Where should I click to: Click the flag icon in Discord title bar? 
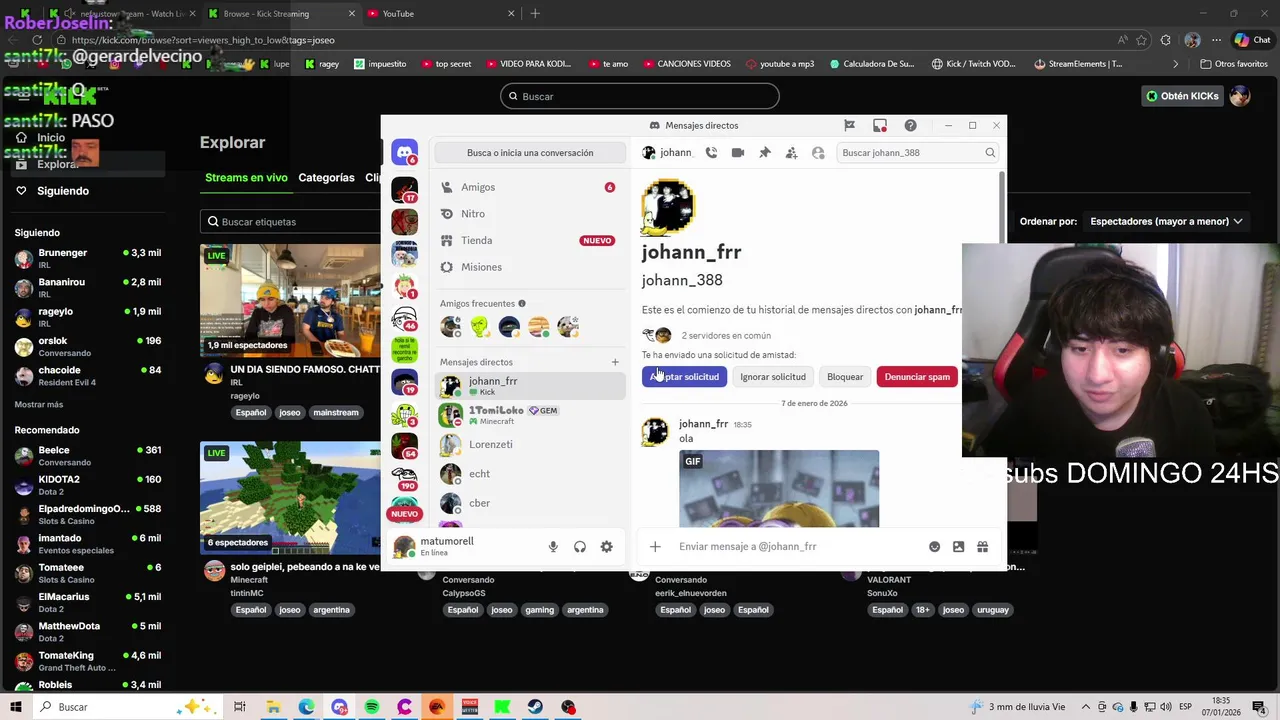click(849, 125)
